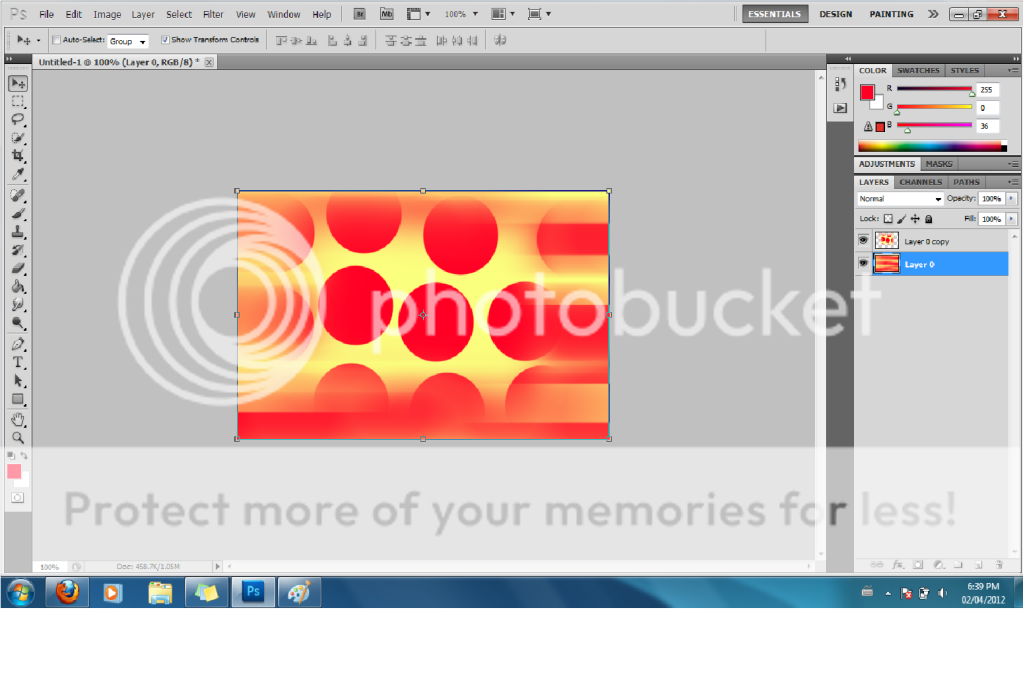Image resolution: width=1023 pixels, height=680 pixels.
Task: Expand the layer Opacity slider arrow
Action: pyautogui.click(x=1011, y=199)
